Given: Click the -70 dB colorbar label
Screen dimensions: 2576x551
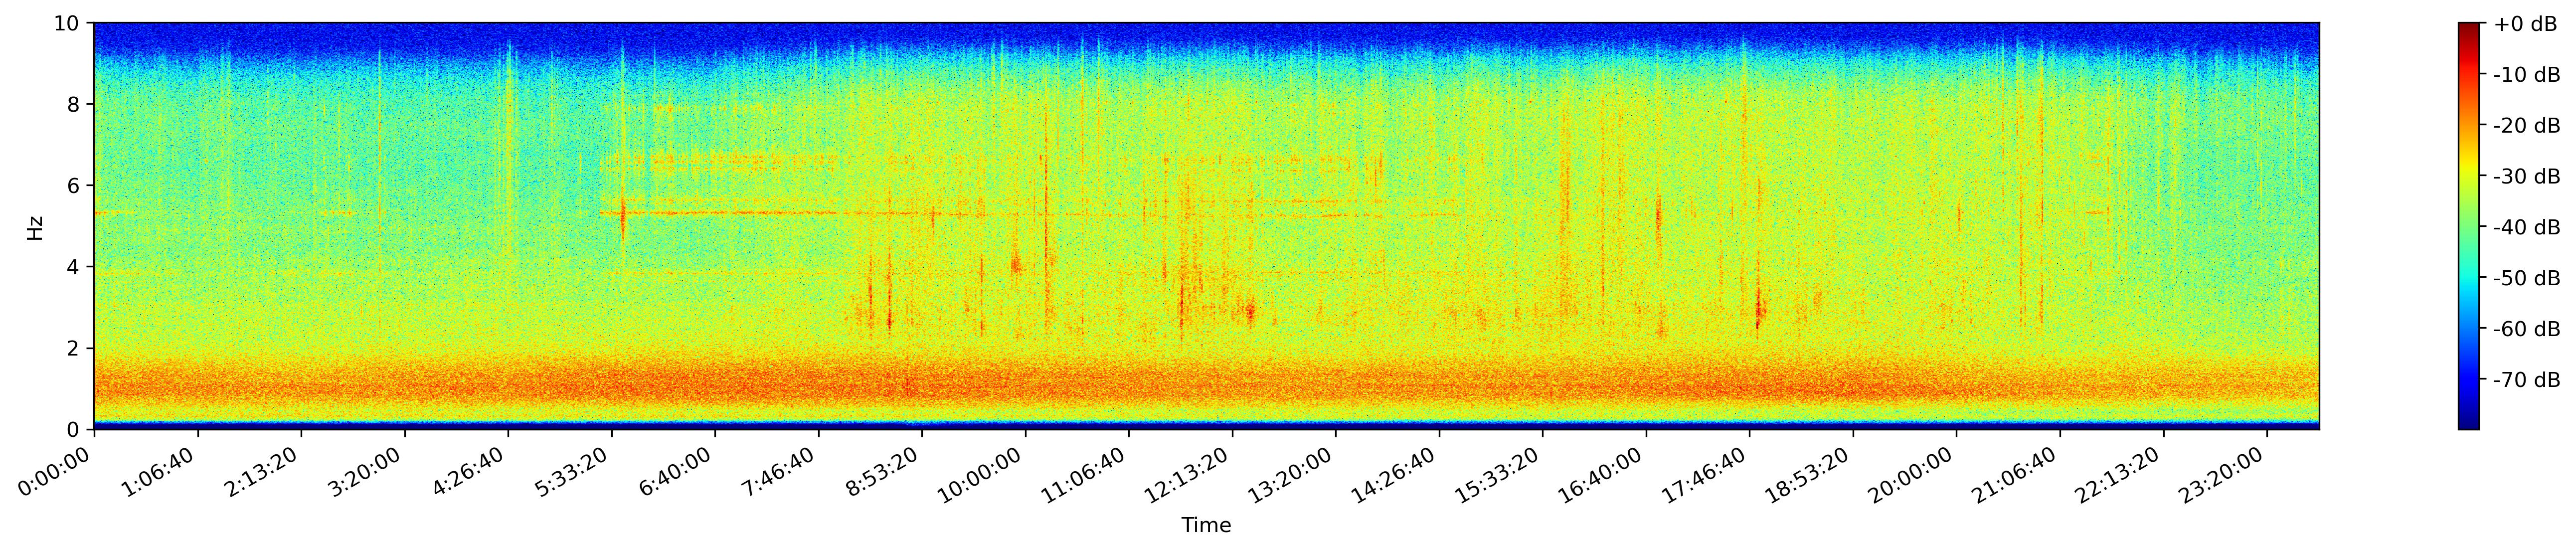Looking at the screenshot, I should pos(2527,380).
